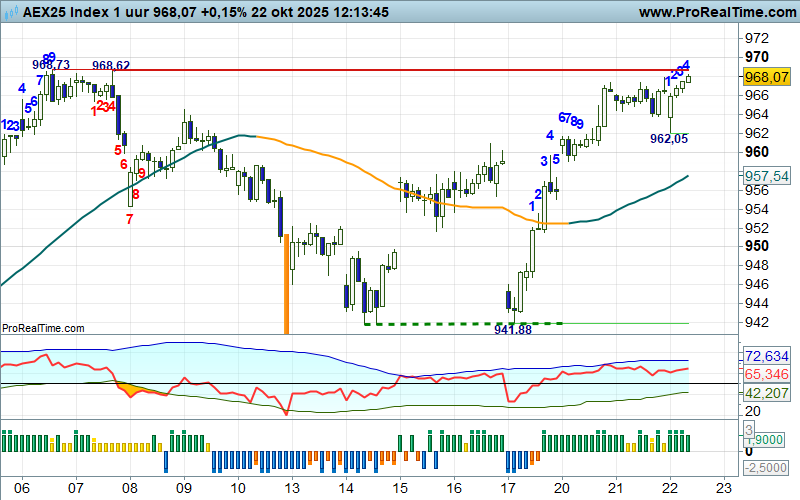Click the date 23 on the time axis
The image size is (800, 500).
[724, 488]
